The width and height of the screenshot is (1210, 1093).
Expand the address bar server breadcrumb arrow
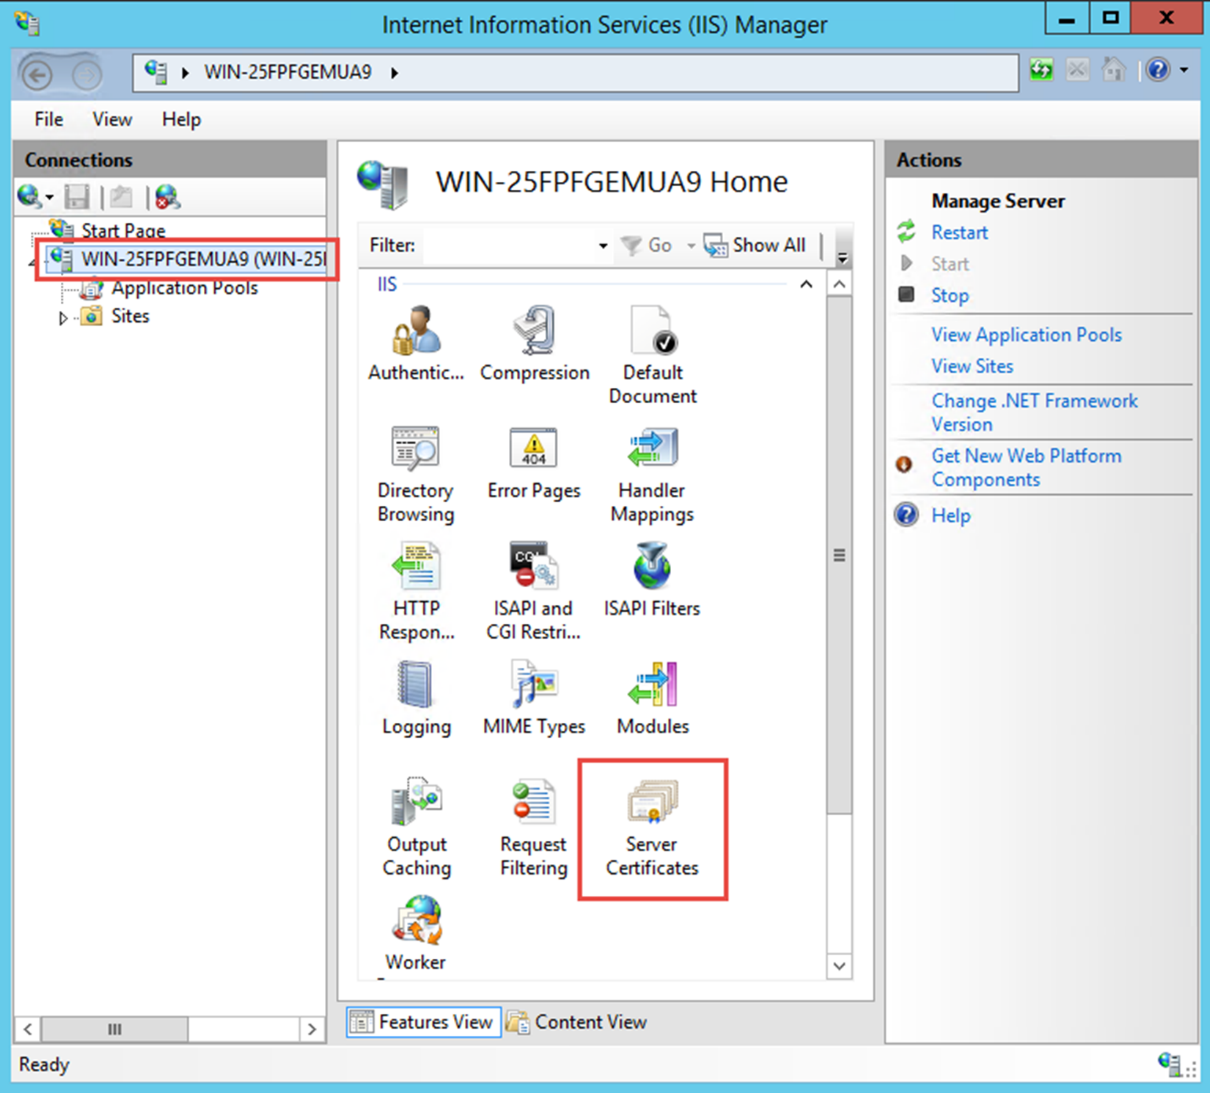click(x=395, y=73)
